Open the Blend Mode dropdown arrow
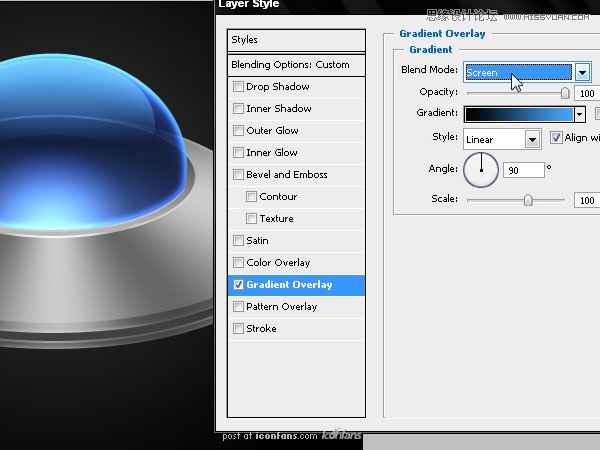 tap(582, 72)
